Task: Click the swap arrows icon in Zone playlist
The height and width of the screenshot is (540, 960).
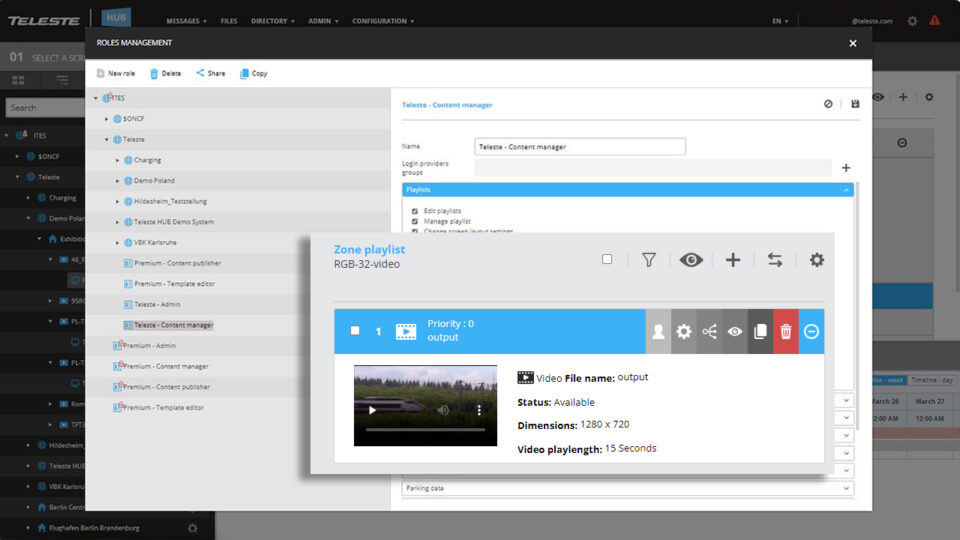Action: [x=774, y=260]
